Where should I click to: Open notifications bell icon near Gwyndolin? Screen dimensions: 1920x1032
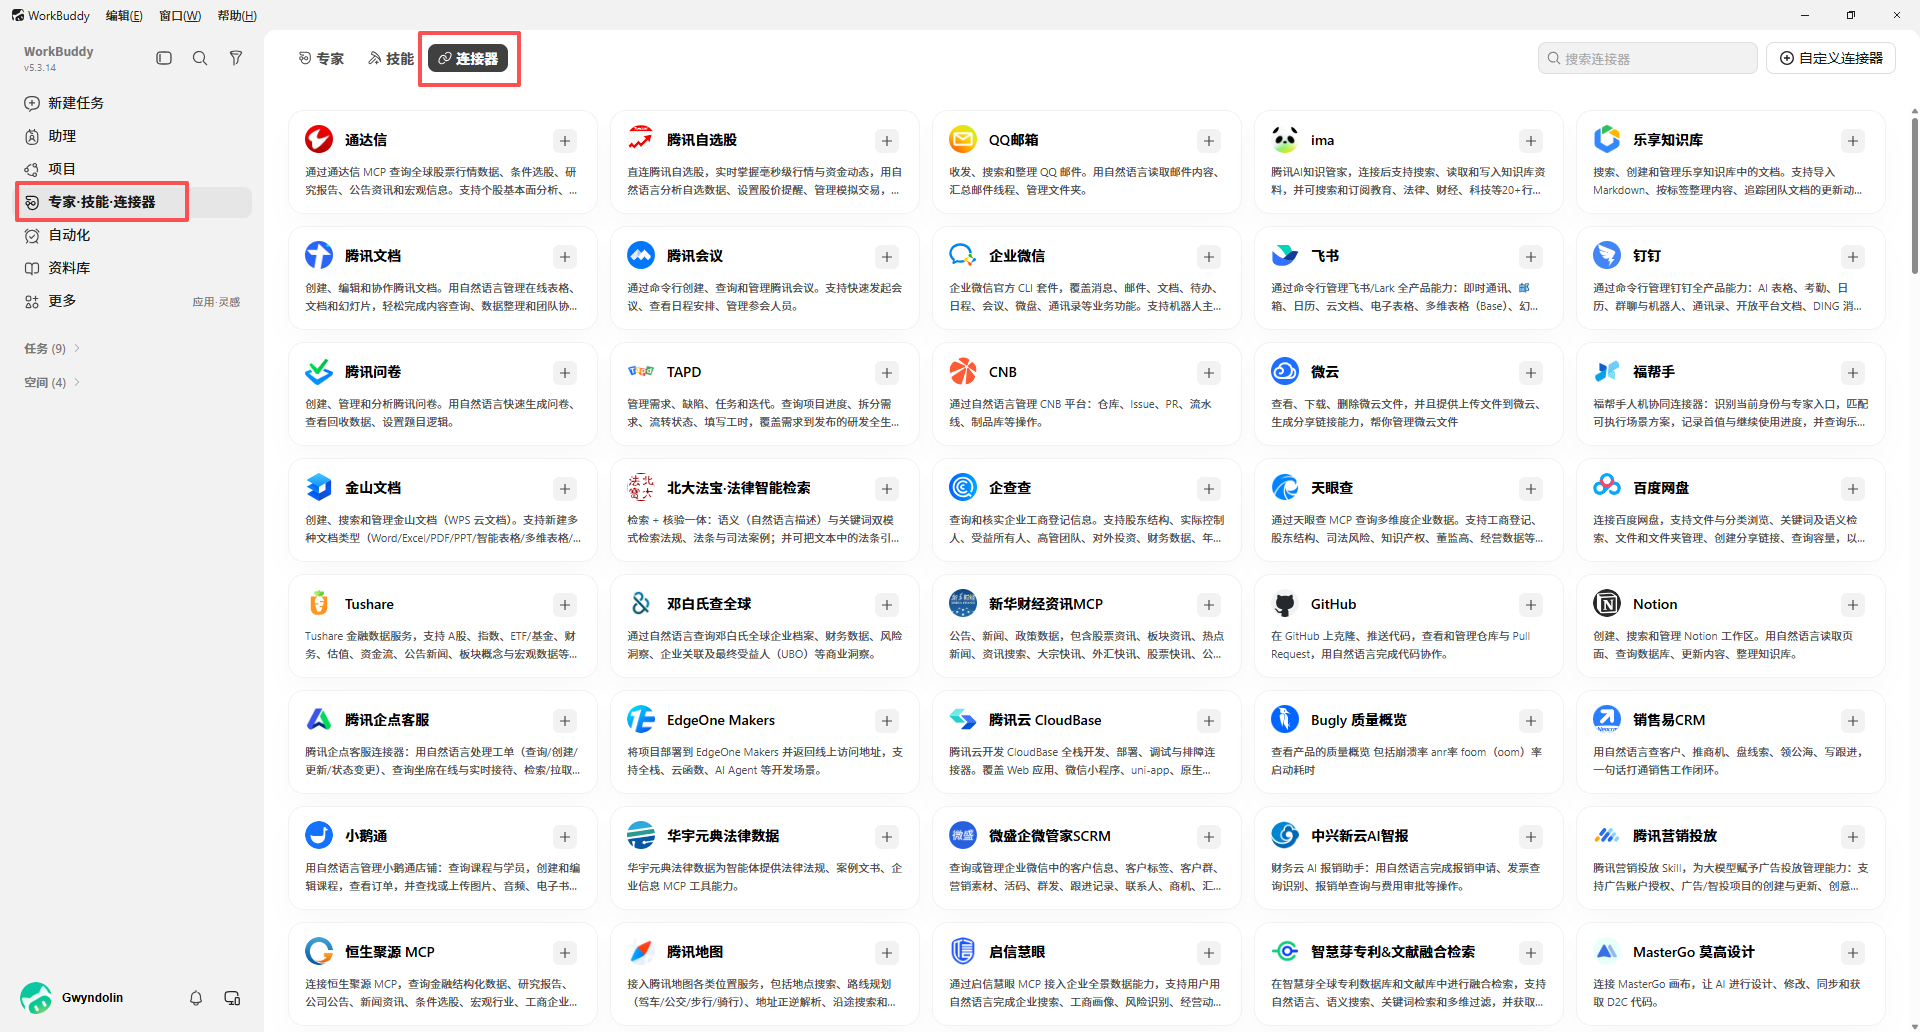coord(196,998)
